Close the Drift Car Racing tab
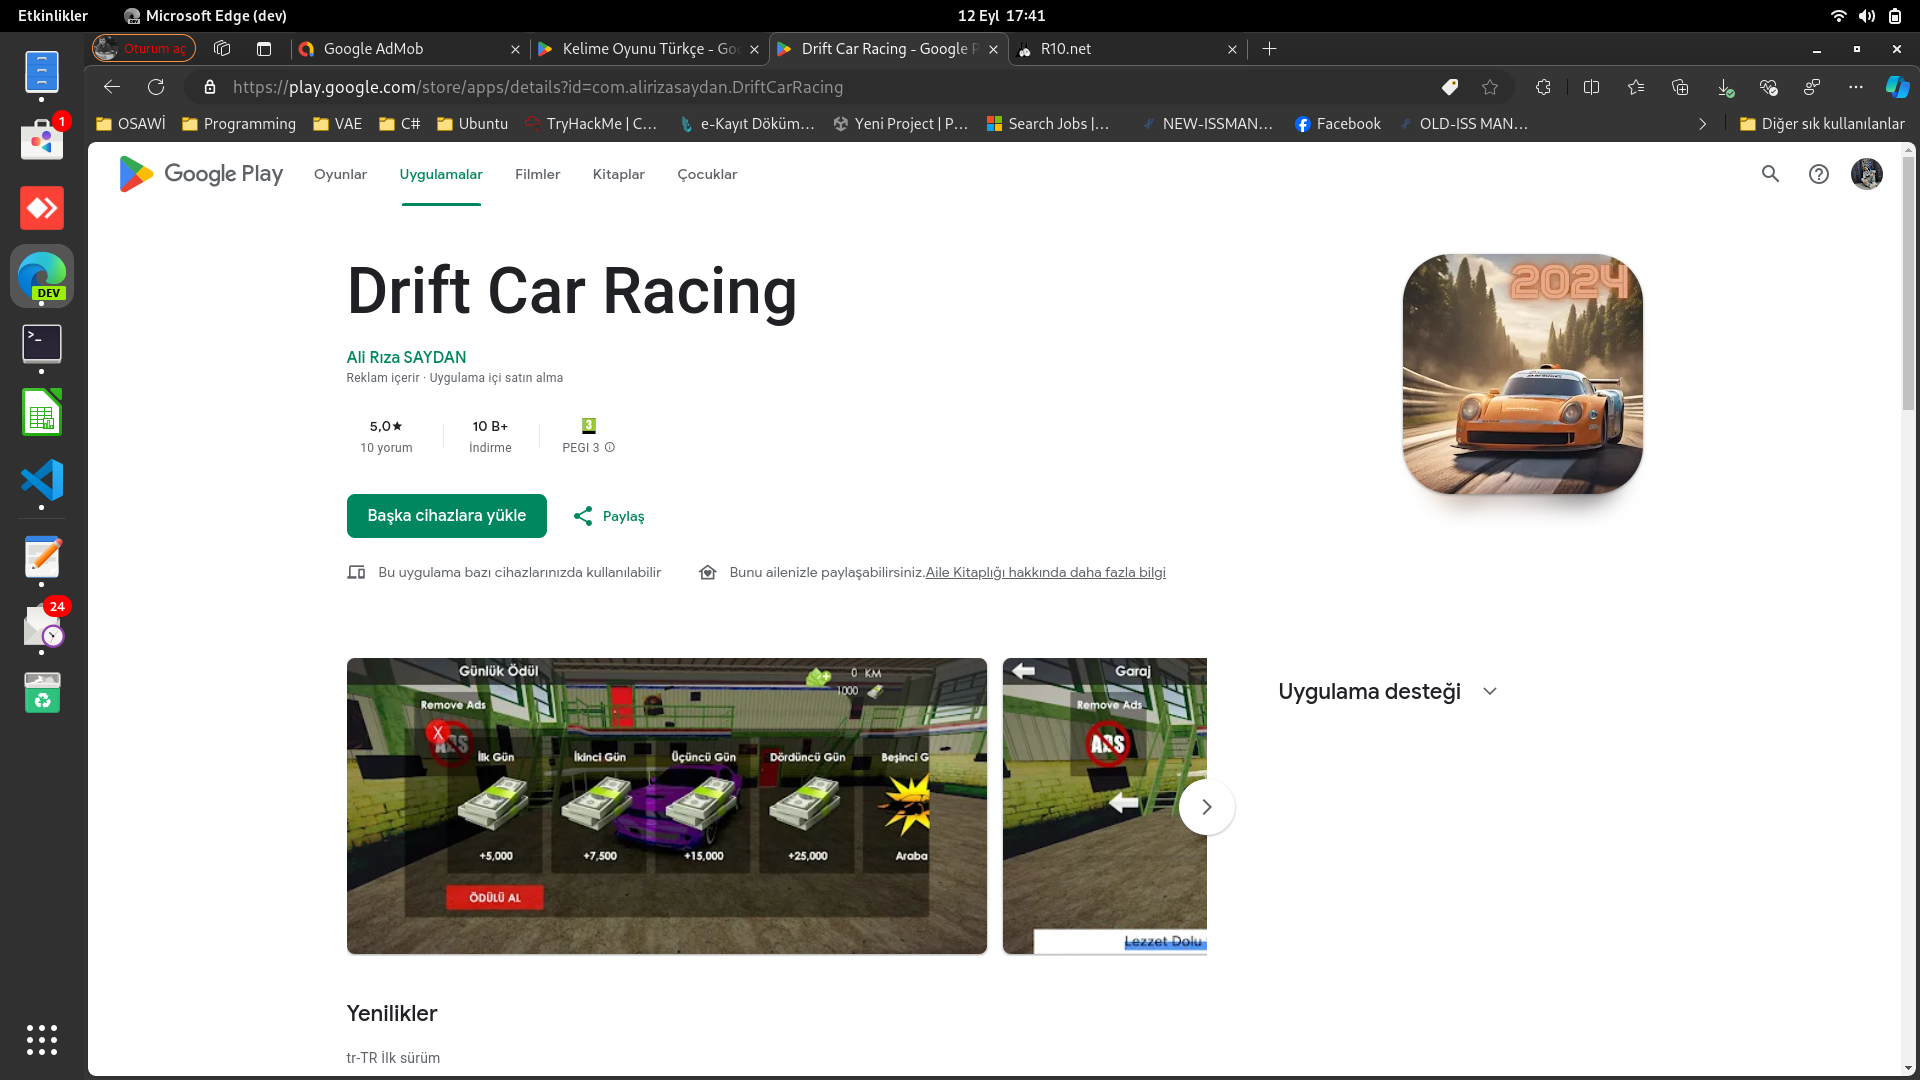 pyautogui.click(x=993, y=49)
